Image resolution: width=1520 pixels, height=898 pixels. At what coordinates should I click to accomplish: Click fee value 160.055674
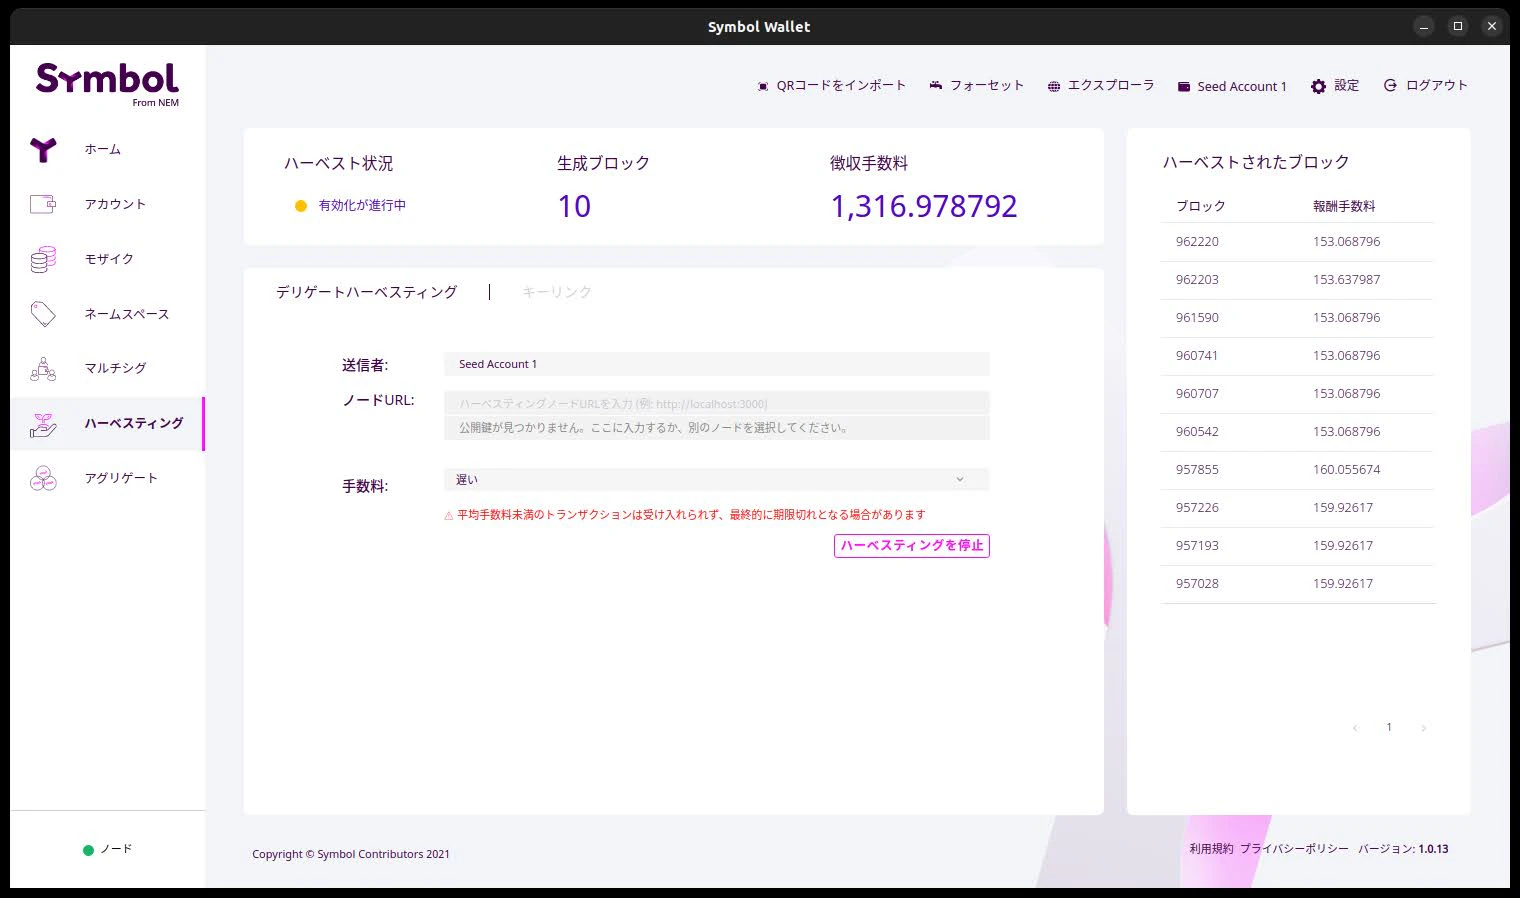click(x=1346, y=470)
